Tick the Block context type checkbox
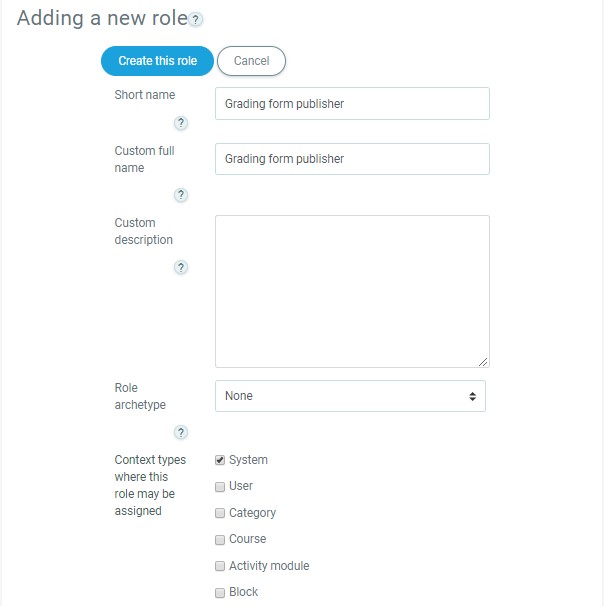Screen dimensions: 604x606 pos(220,592)
